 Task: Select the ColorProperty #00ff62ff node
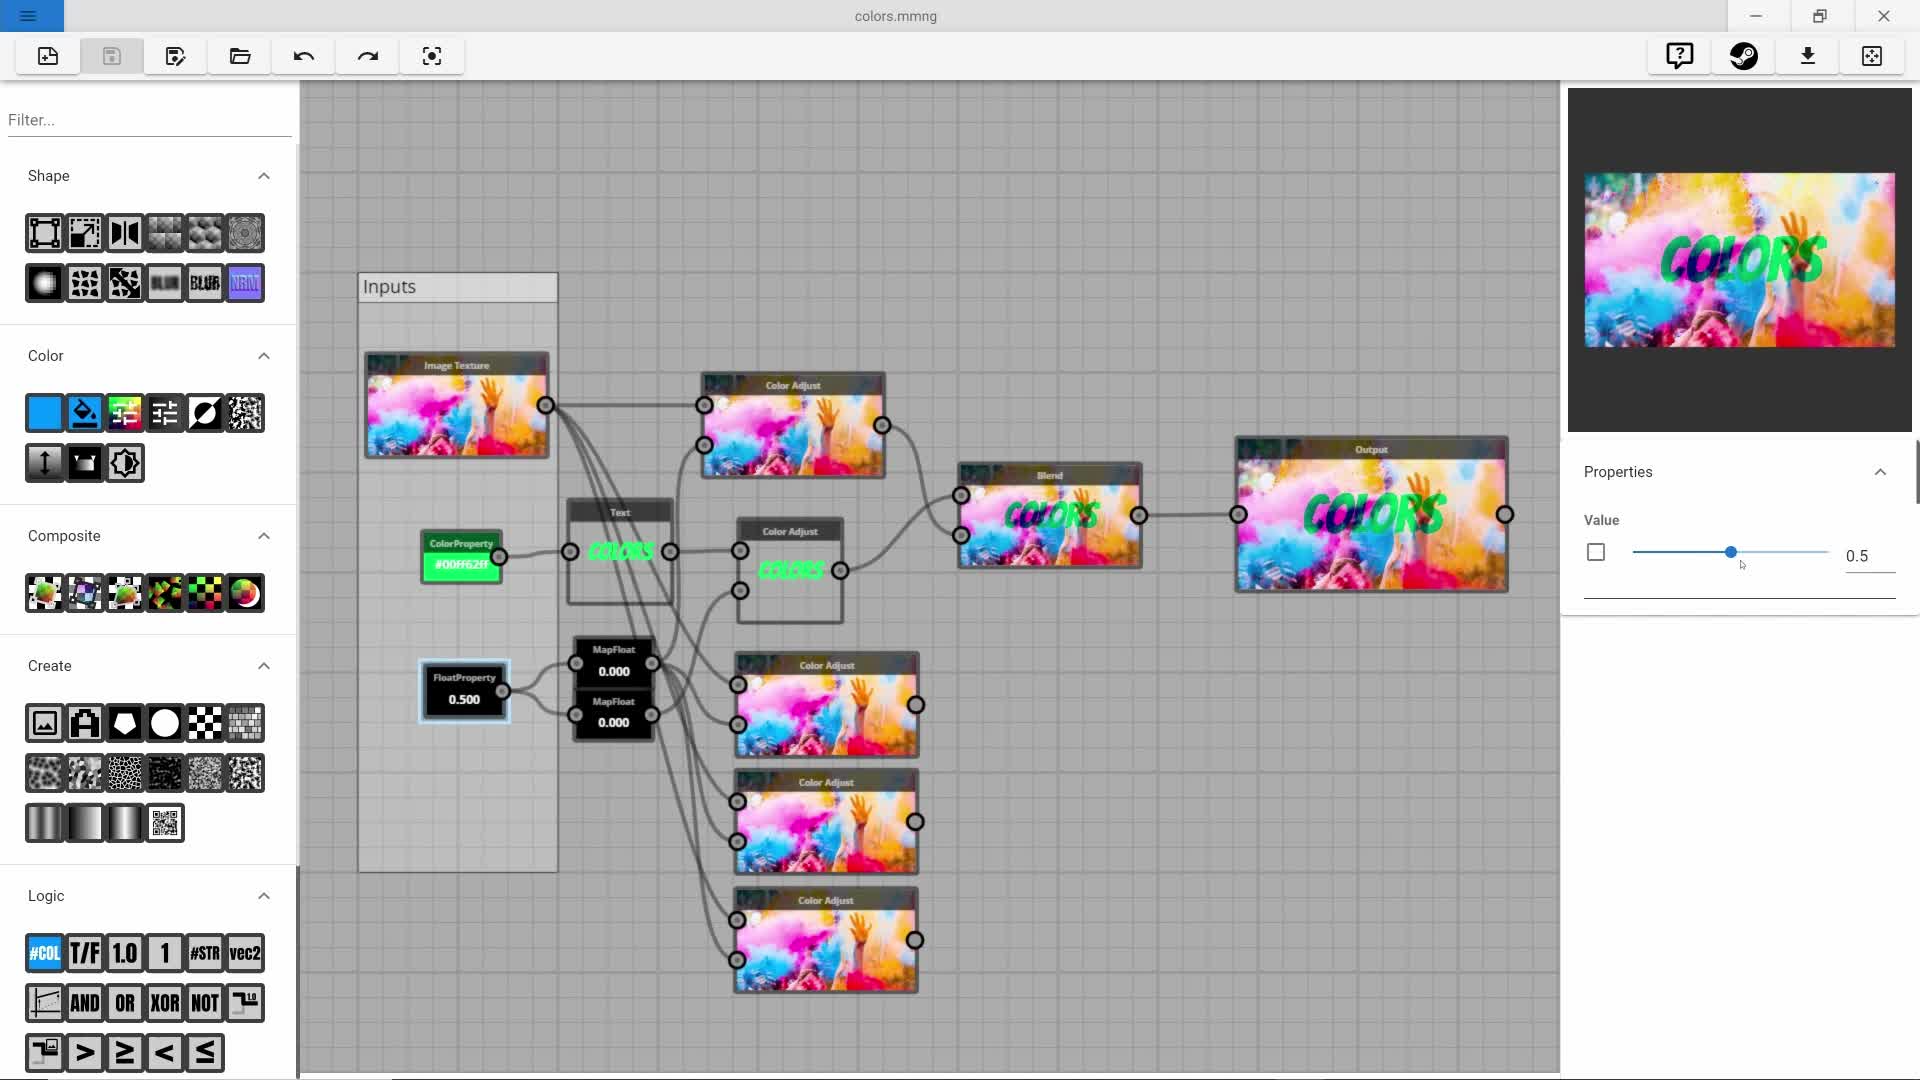pos(461,557)
